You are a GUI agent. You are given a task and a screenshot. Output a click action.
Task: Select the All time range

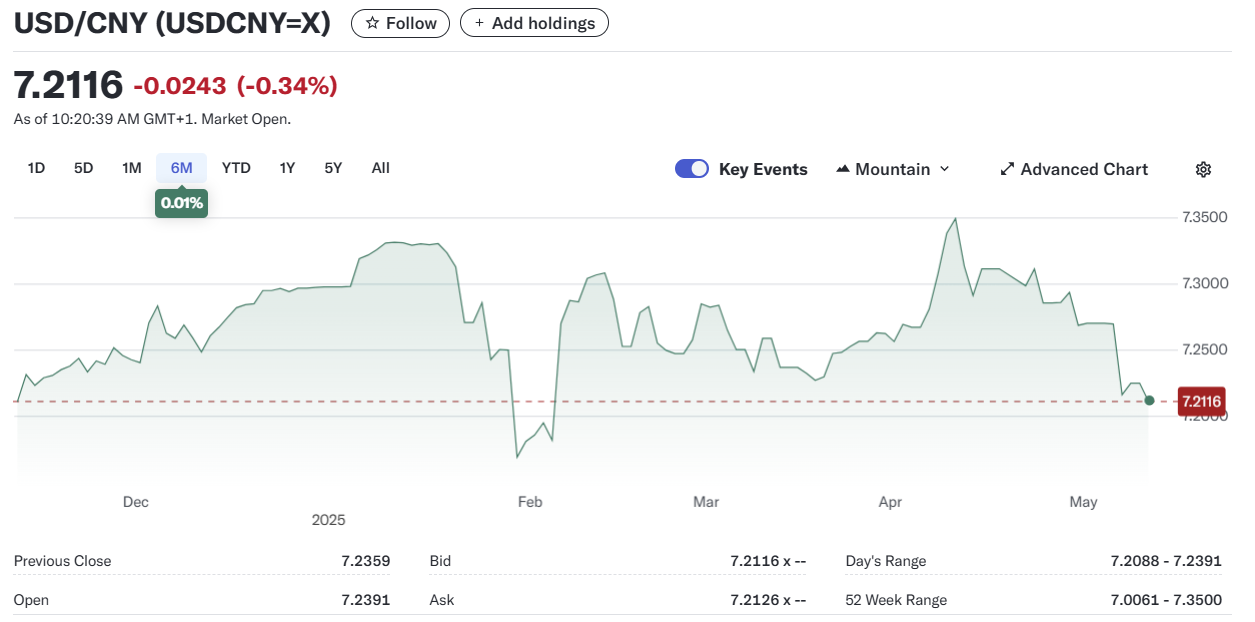coord(380,168)
